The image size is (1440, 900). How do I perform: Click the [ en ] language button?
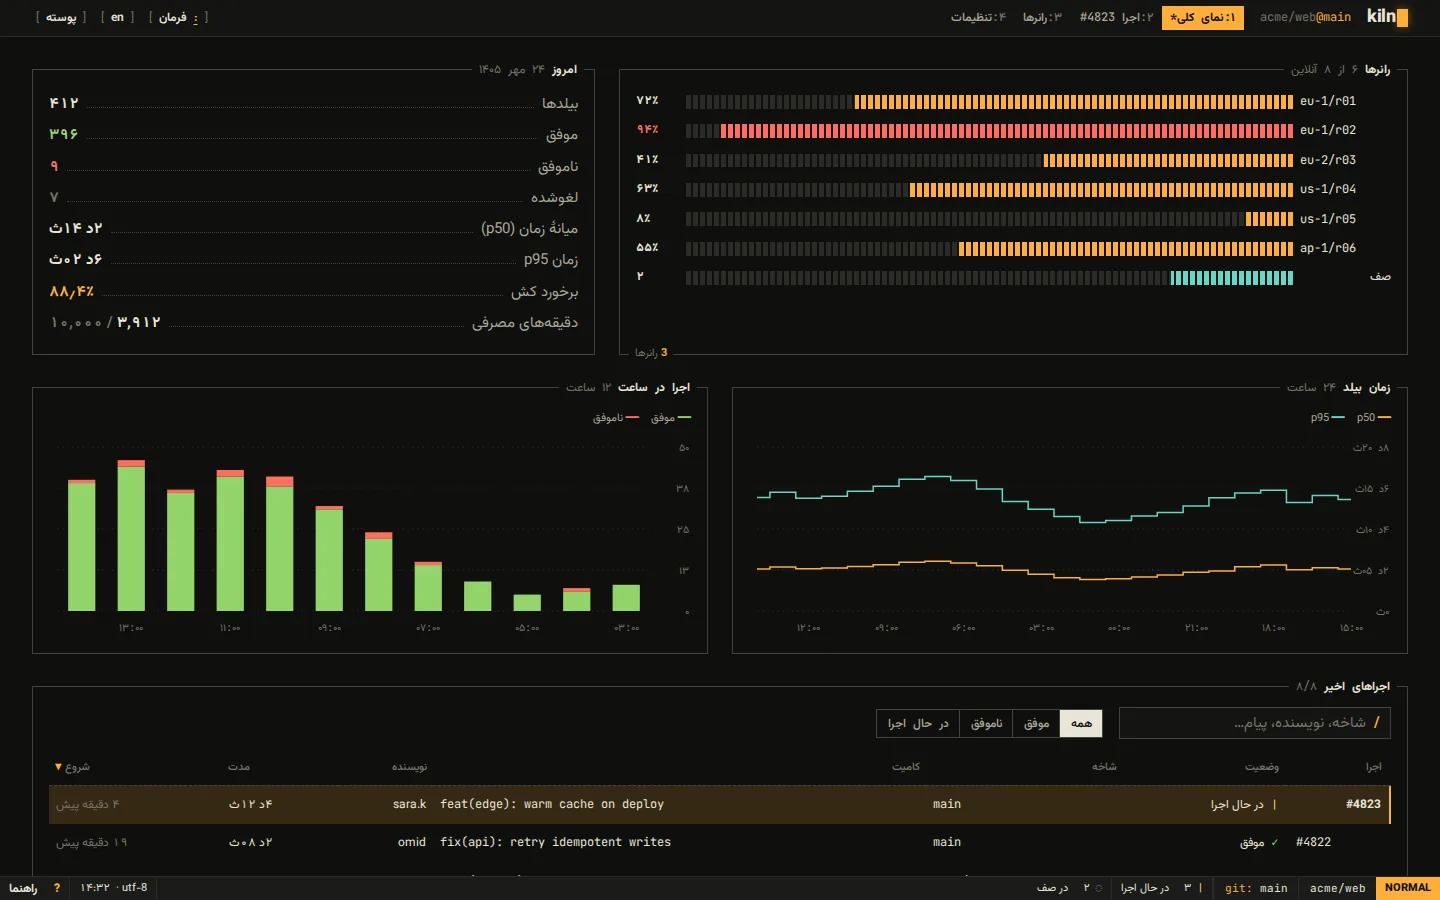coord(117,17)
